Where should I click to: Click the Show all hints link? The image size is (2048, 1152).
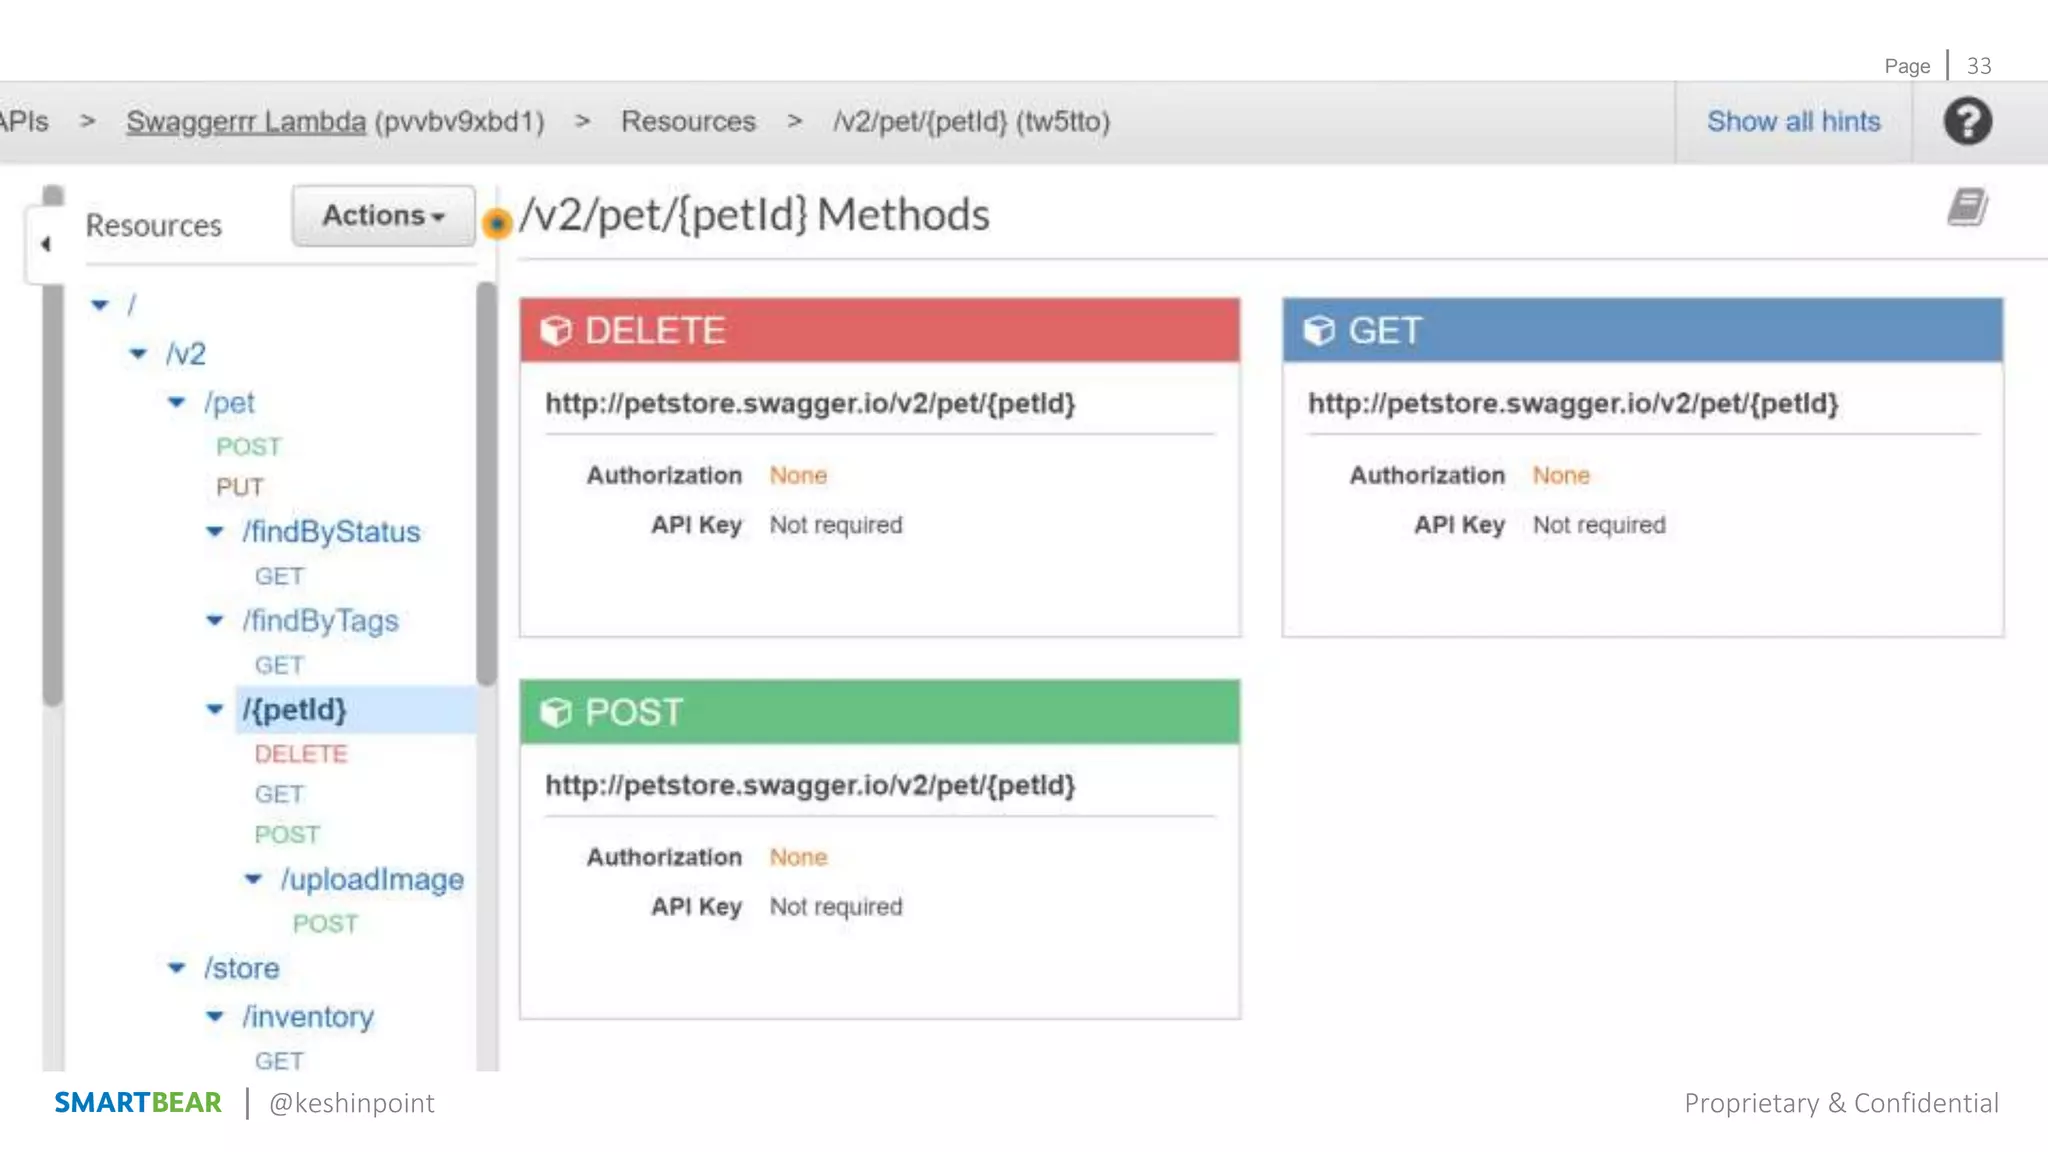(1793, 121)
